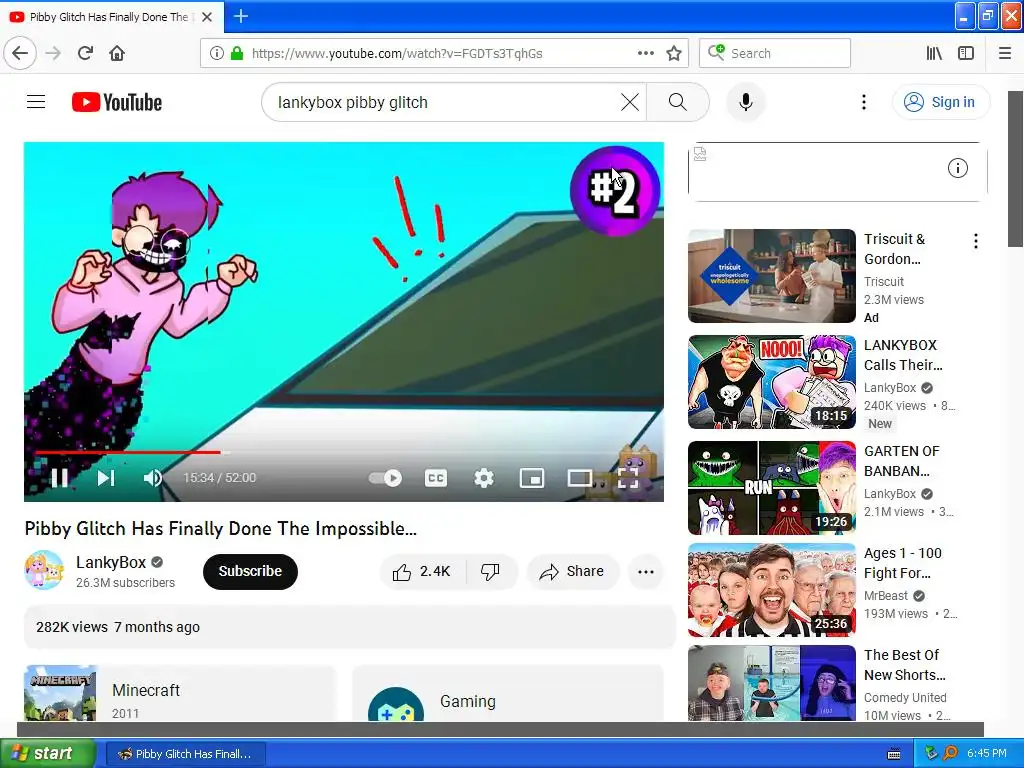Open the Gaming category card

click(508, 694)
